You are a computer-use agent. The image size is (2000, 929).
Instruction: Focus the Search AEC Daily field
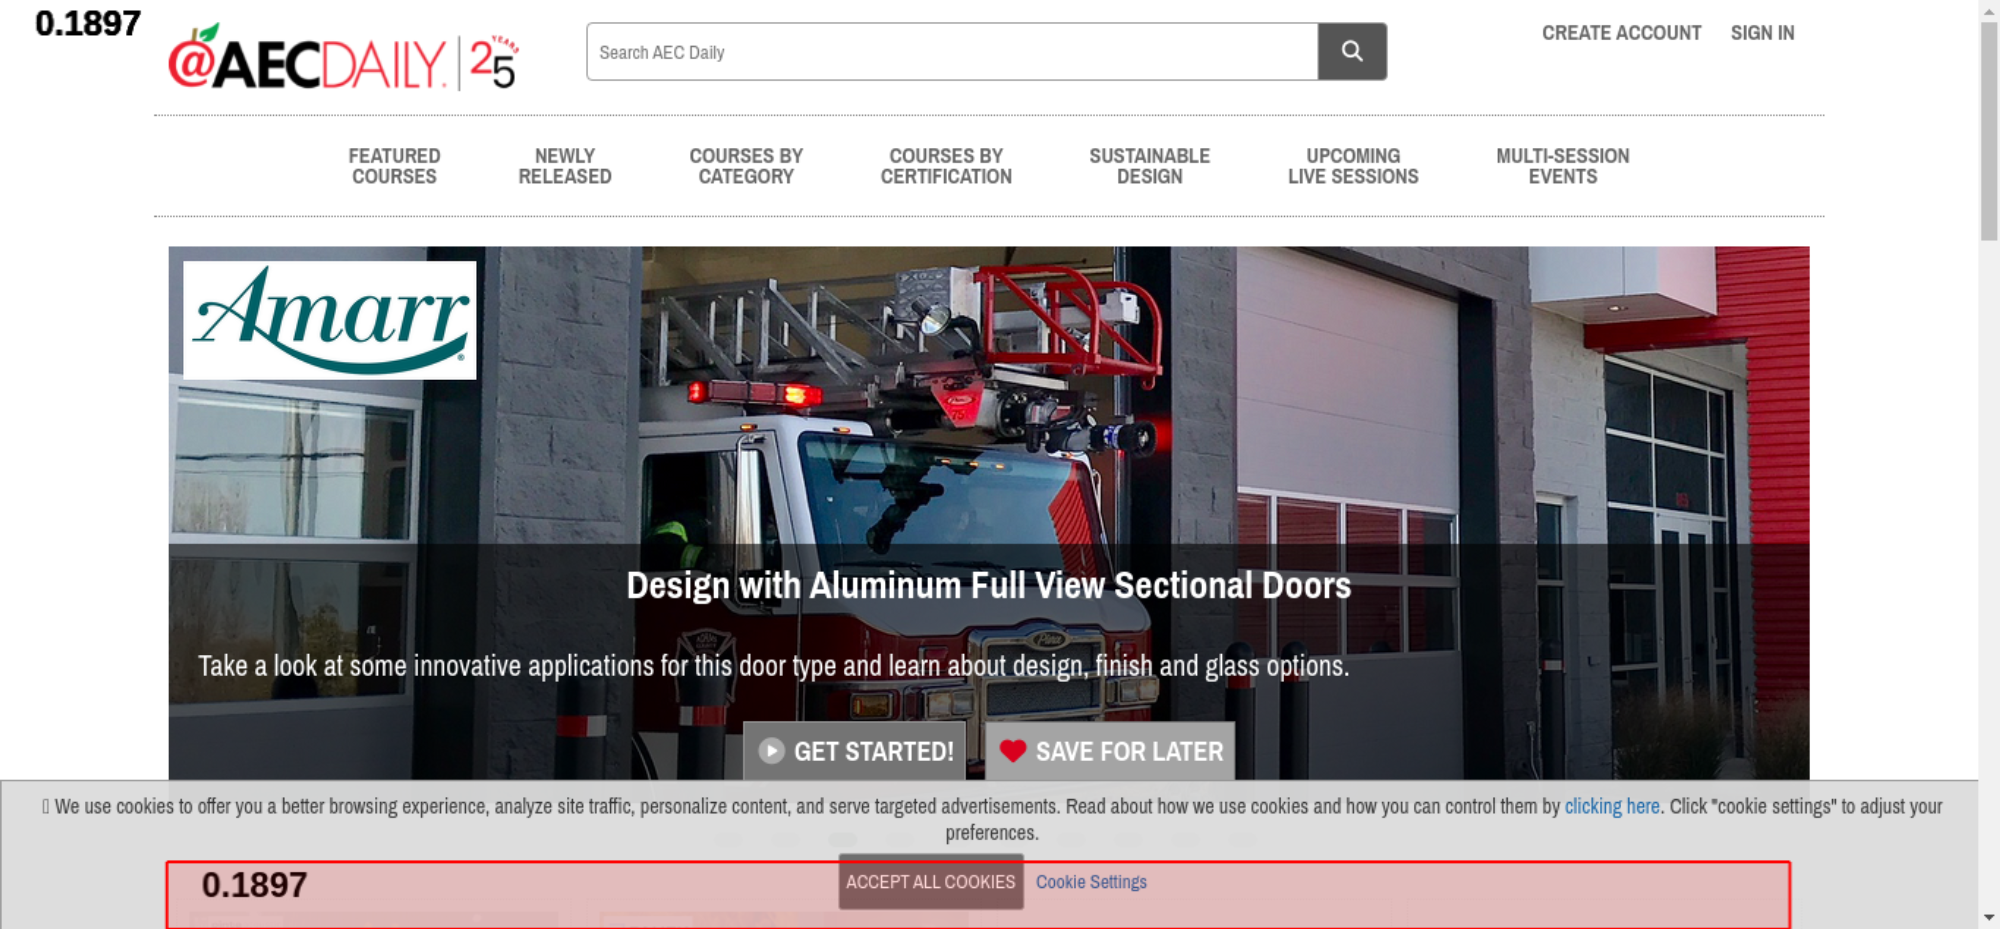(952, 52)
